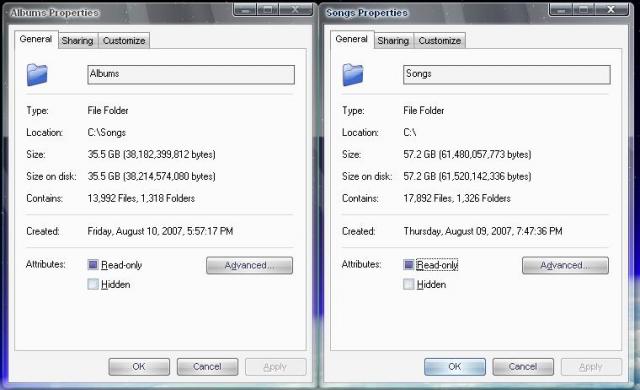Screen dimensions: 640x390
Task: Open Customize tab in Songs Properties
Action: point(440,41)
